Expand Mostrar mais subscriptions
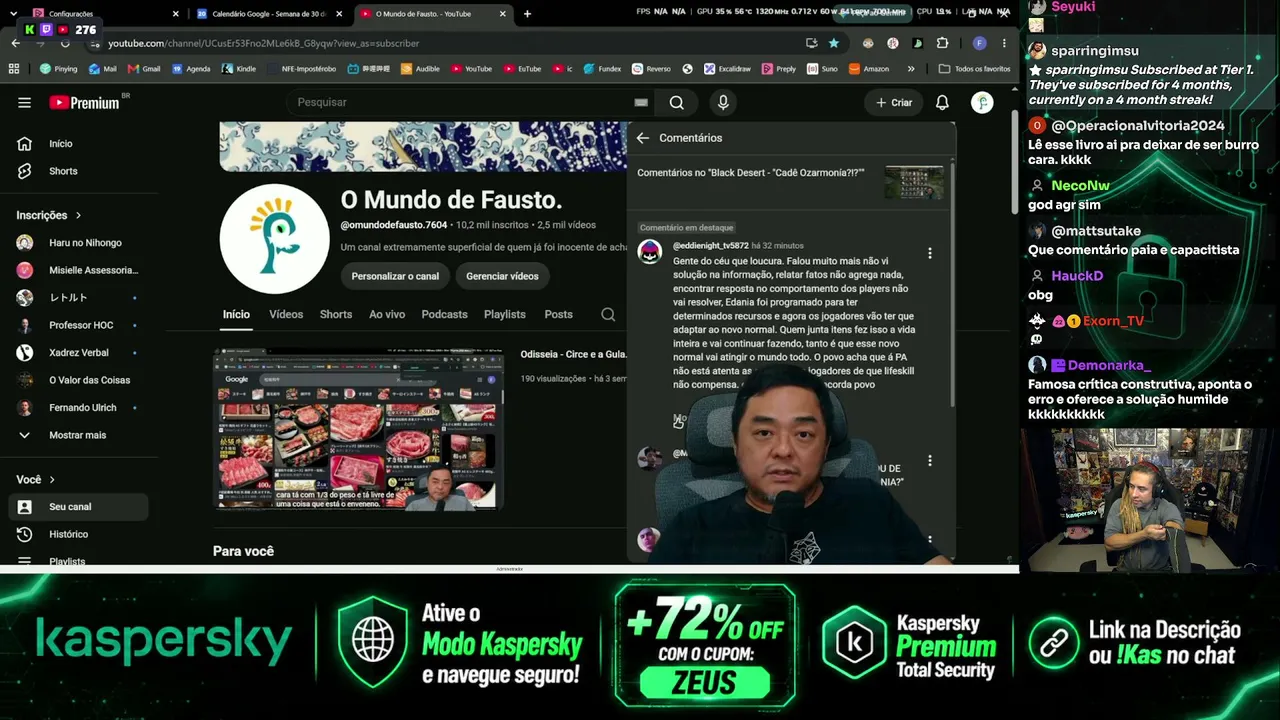1280x720 pixels. 78,435
